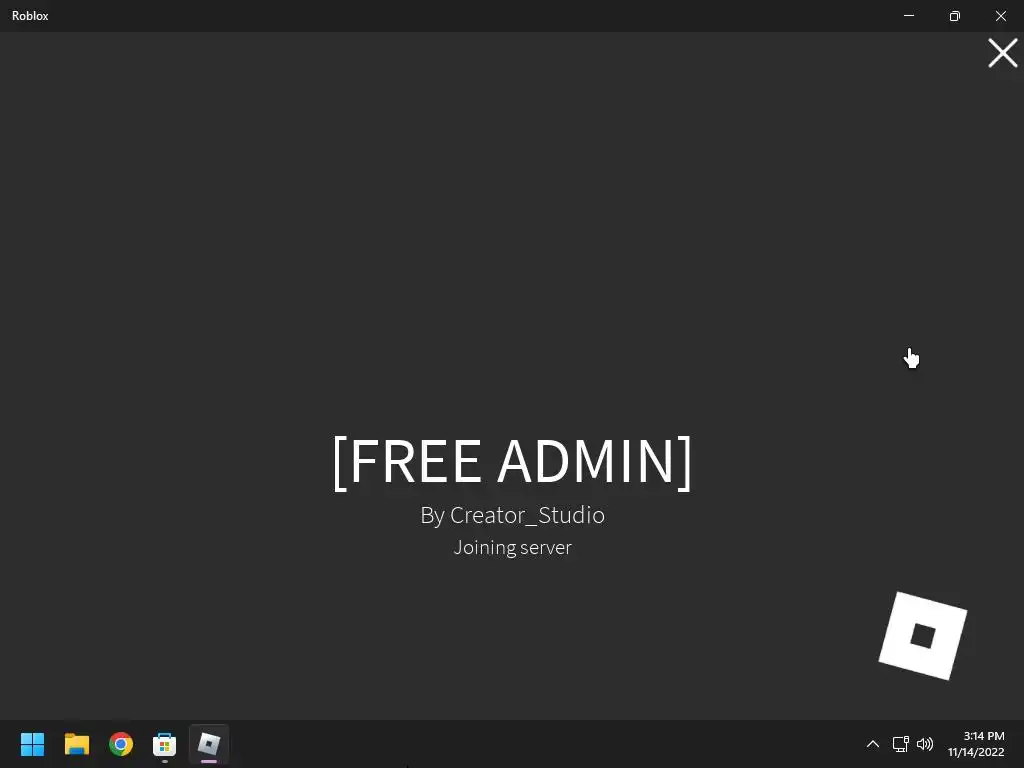The image size is (1024, 768).
Task: Launch File Explorer from the taskbar
Action: tap(76, 744)
